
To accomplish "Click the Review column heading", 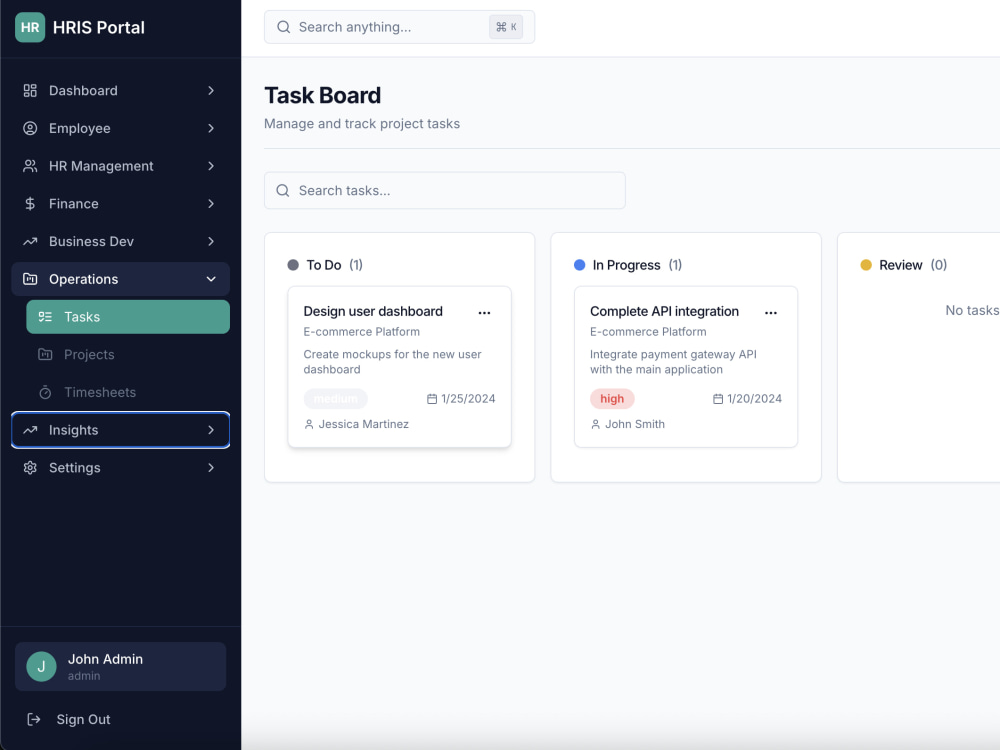I will [901, 265].
